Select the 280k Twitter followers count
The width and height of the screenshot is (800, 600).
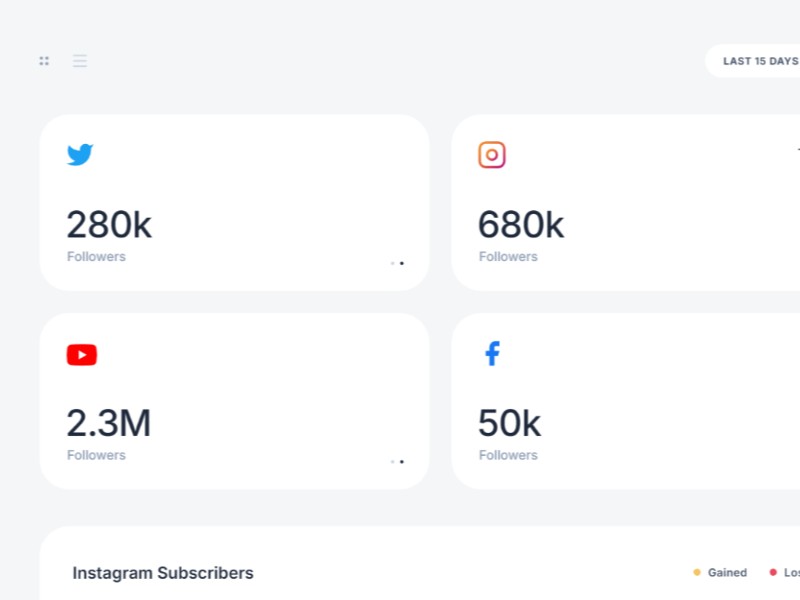(x=109, y=225)
